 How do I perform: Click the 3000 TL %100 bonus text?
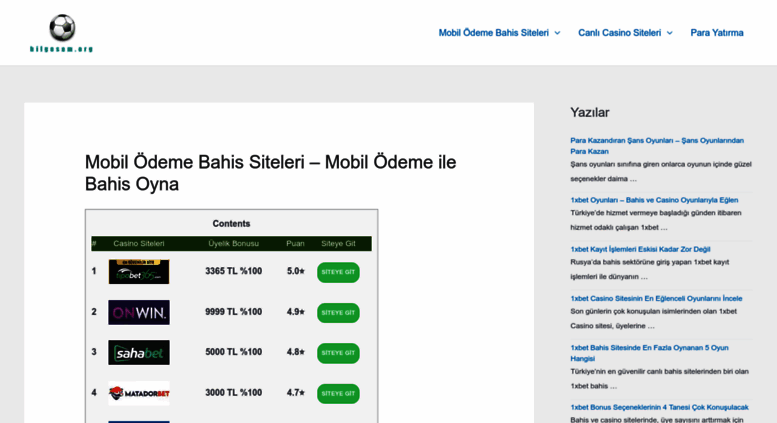[x=233, y=392]
